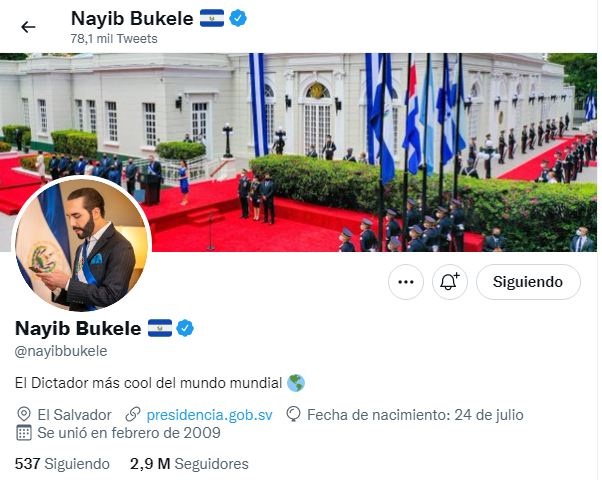
Task: View the 2,9 M Seguidores list
Action: pos(189,464)
